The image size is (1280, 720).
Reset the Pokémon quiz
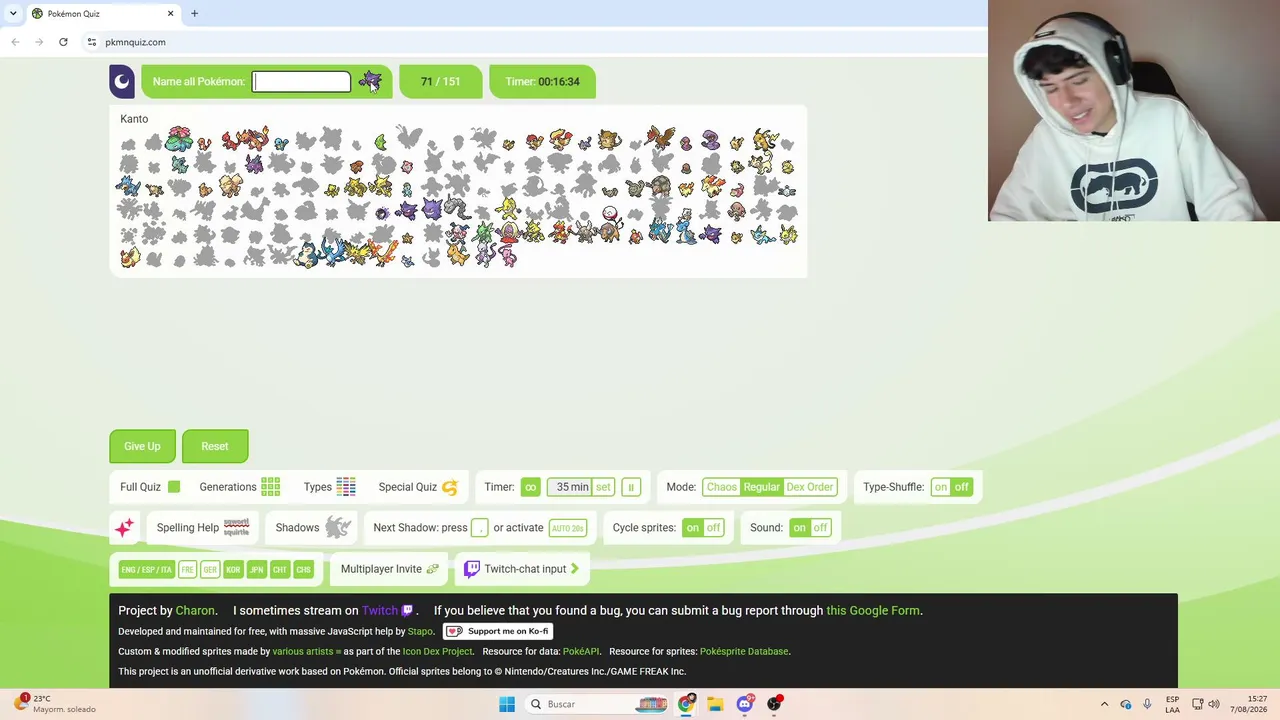click(x=215, y=446)
